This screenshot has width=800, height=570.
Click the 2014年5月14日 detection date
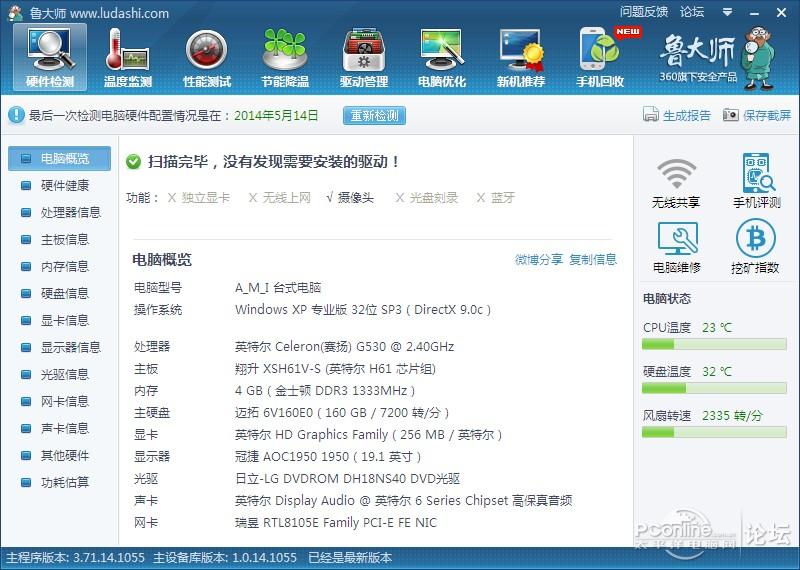[276, 115]
